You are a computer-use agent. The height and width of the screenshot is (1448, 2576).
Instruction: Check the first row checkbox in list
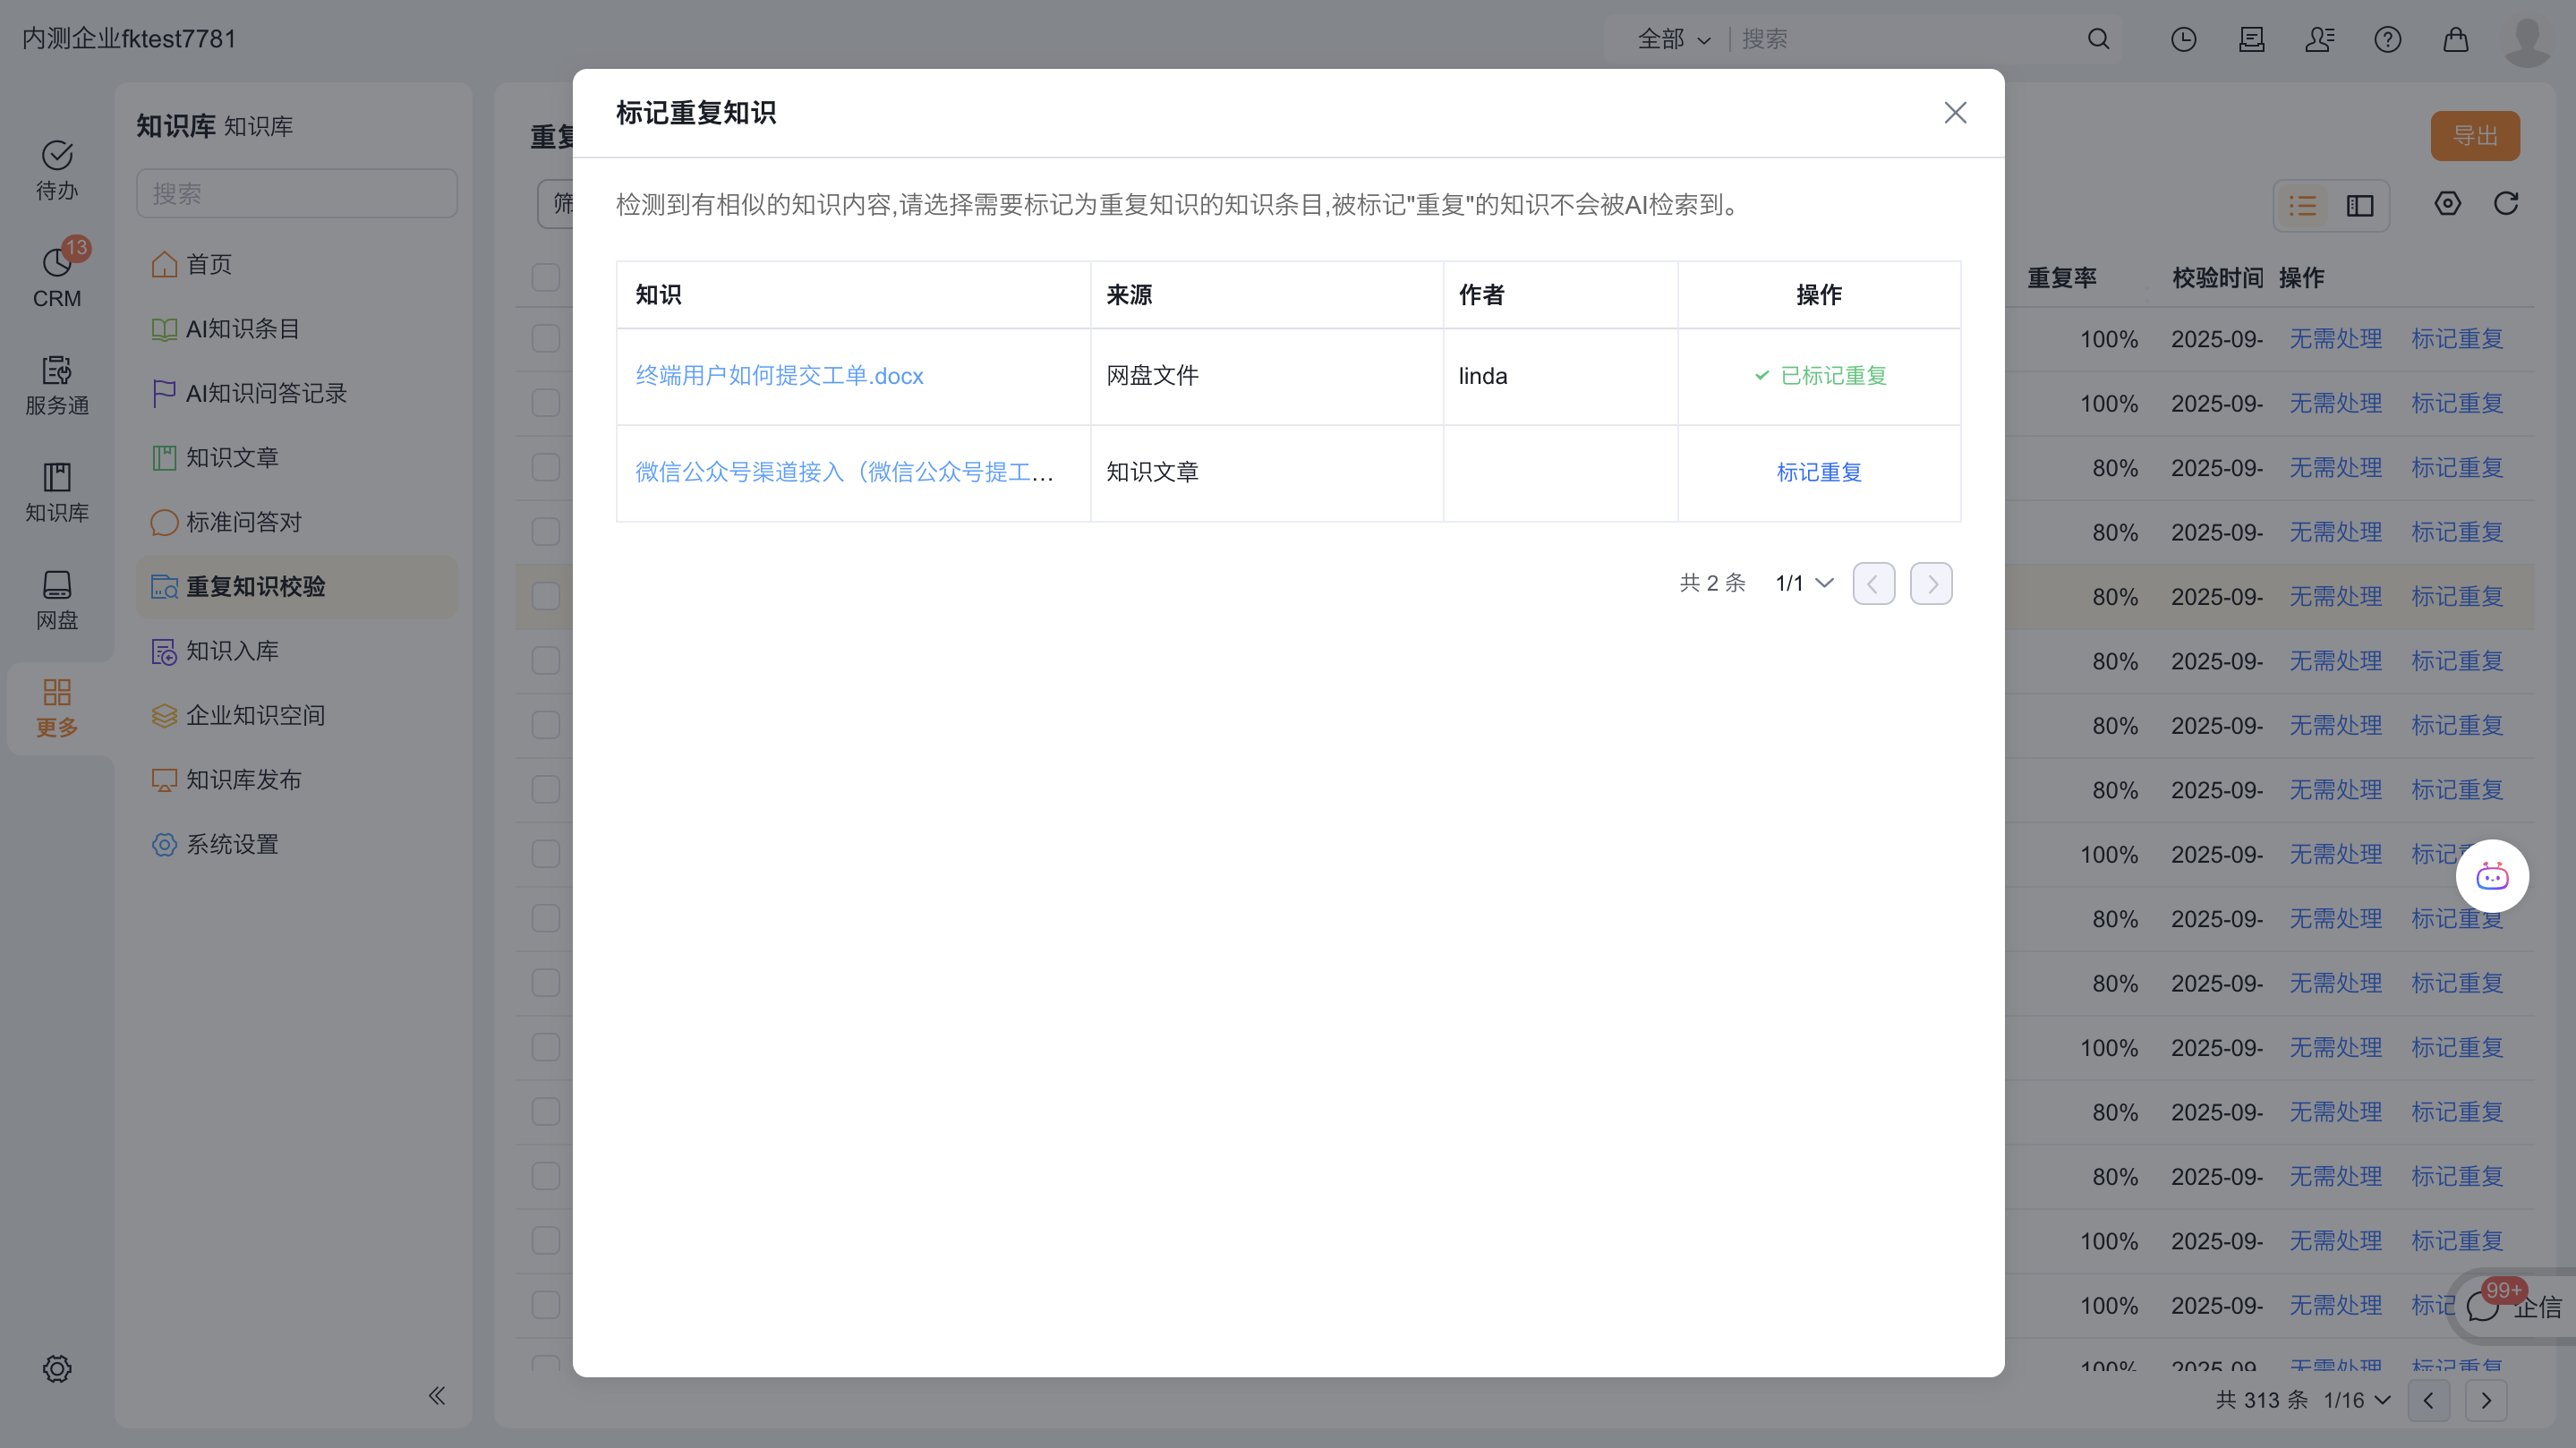pyautogui.click(x=546, y=338)
